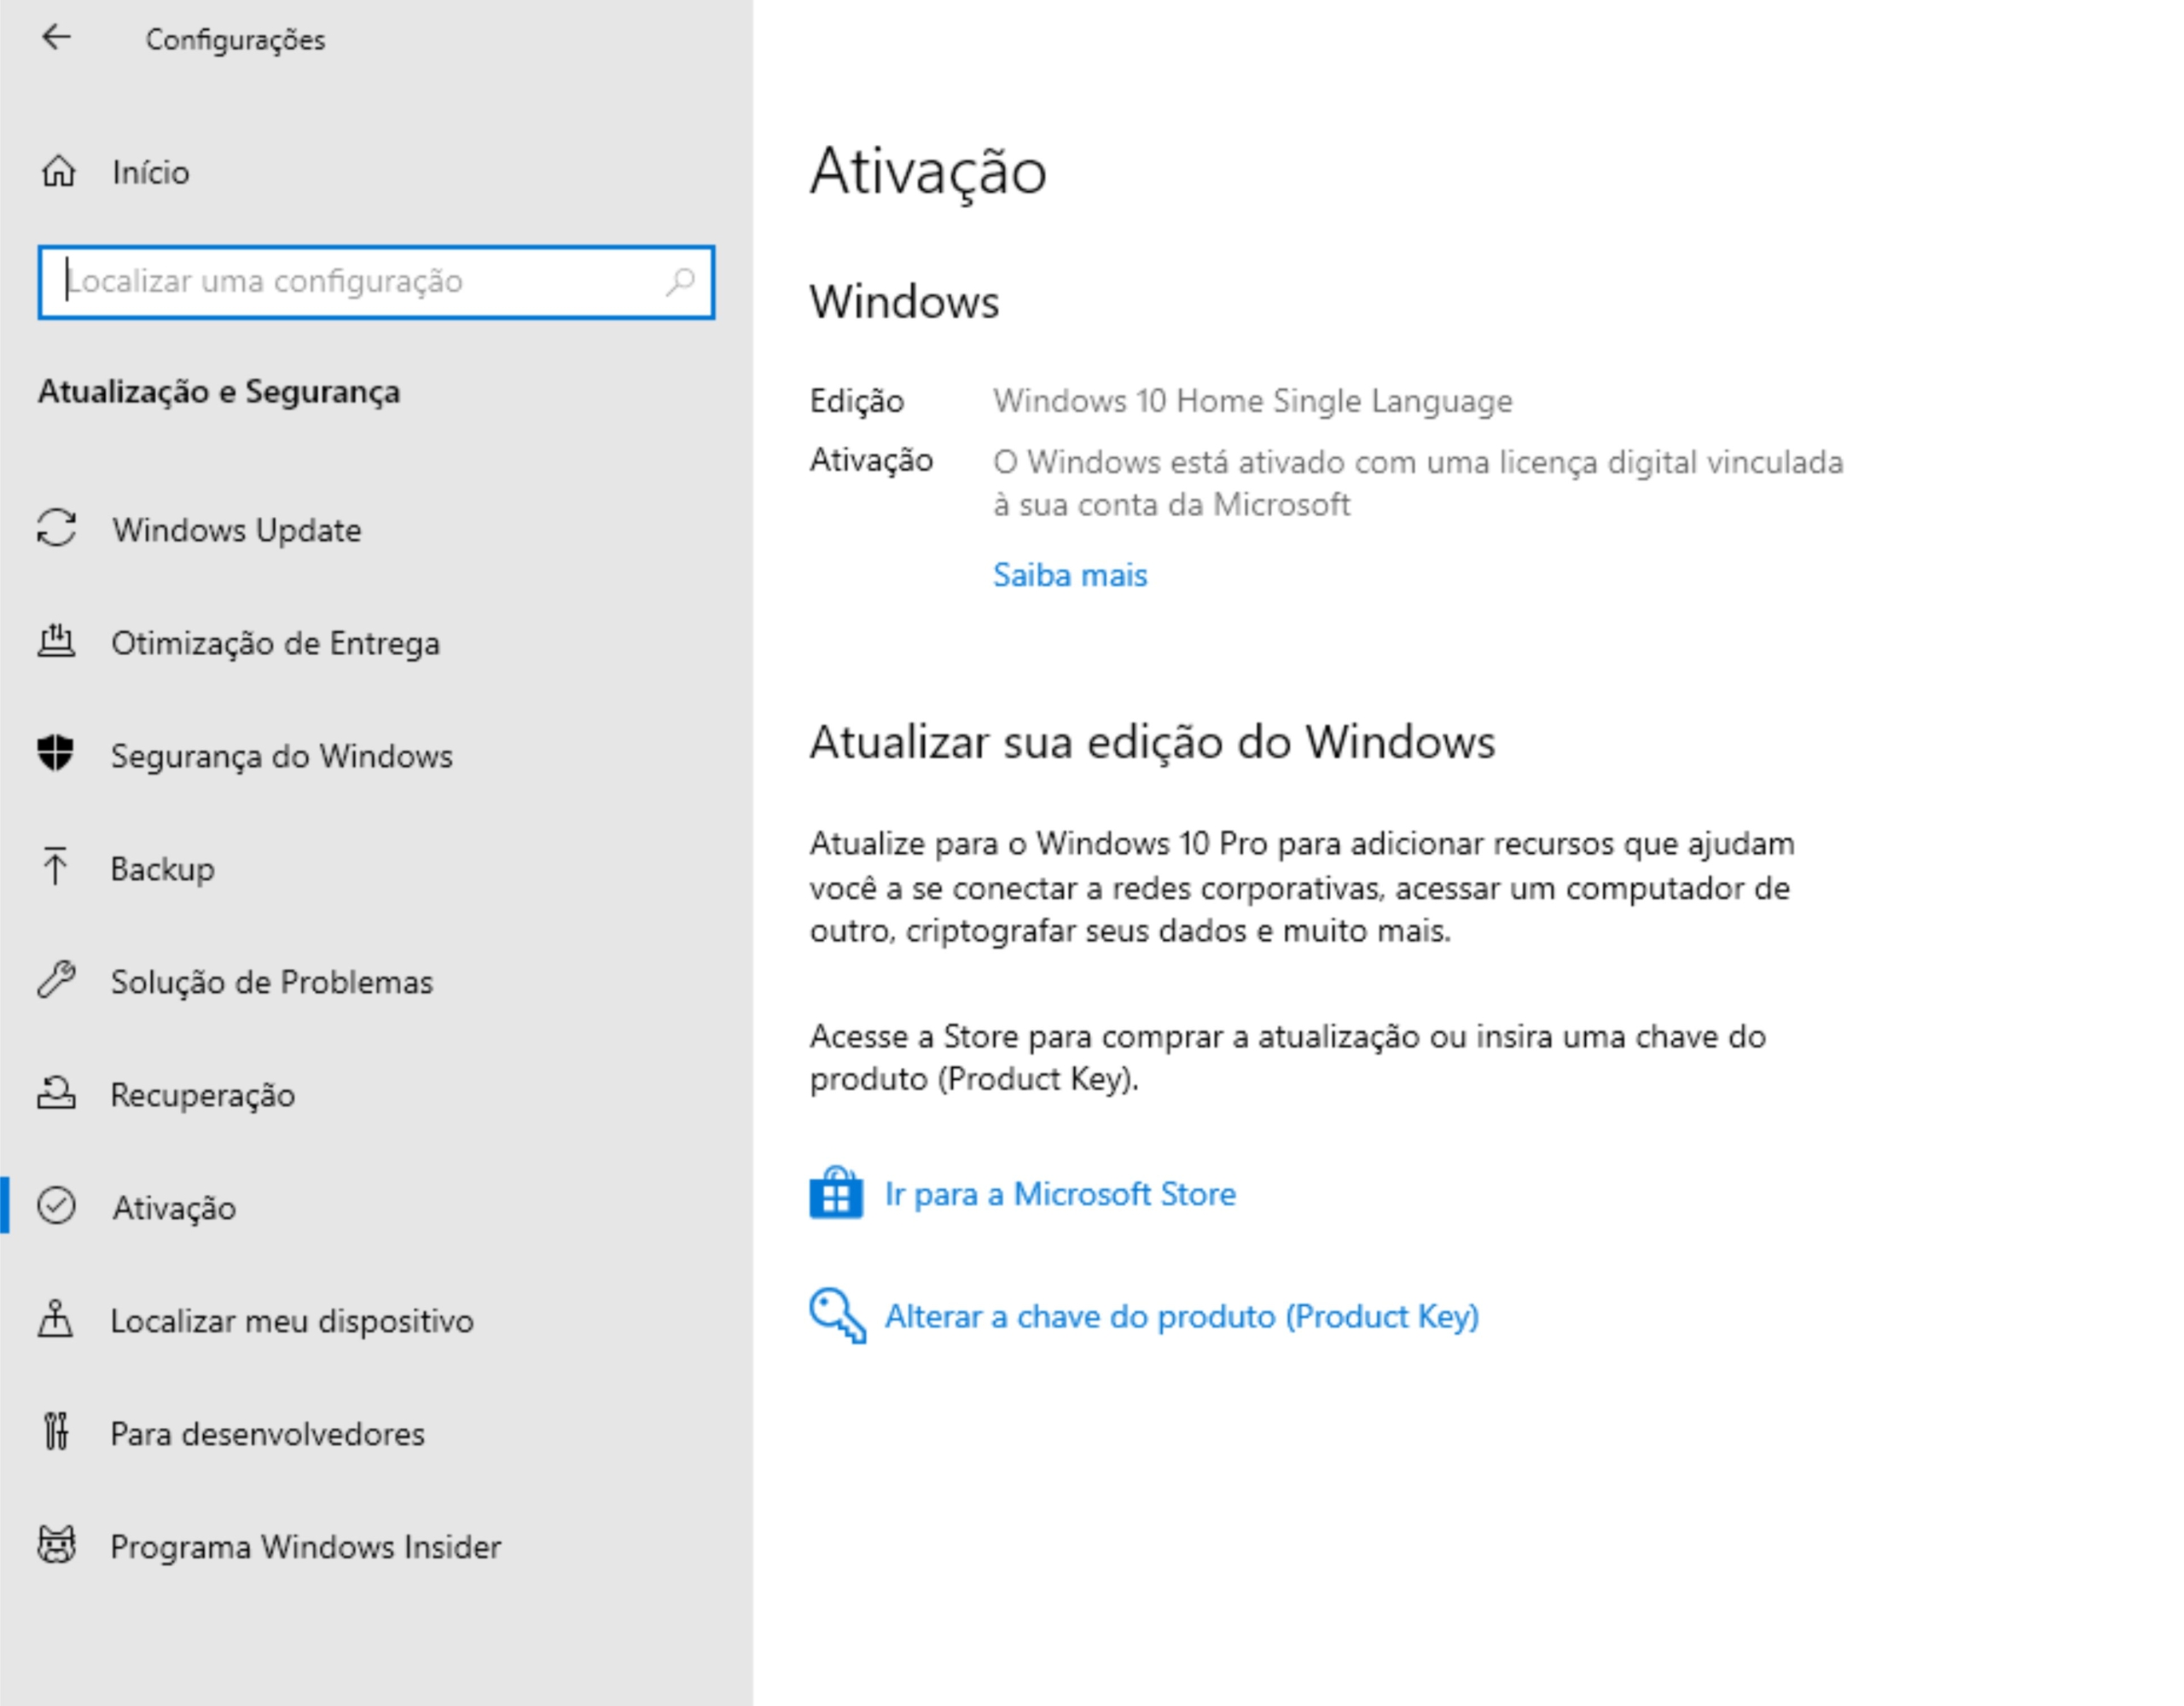The height and width of the screenshot is (1706, 2184).
Task: Click Atualizar sua edição do Windows heading
Action: coord(1152,742)
